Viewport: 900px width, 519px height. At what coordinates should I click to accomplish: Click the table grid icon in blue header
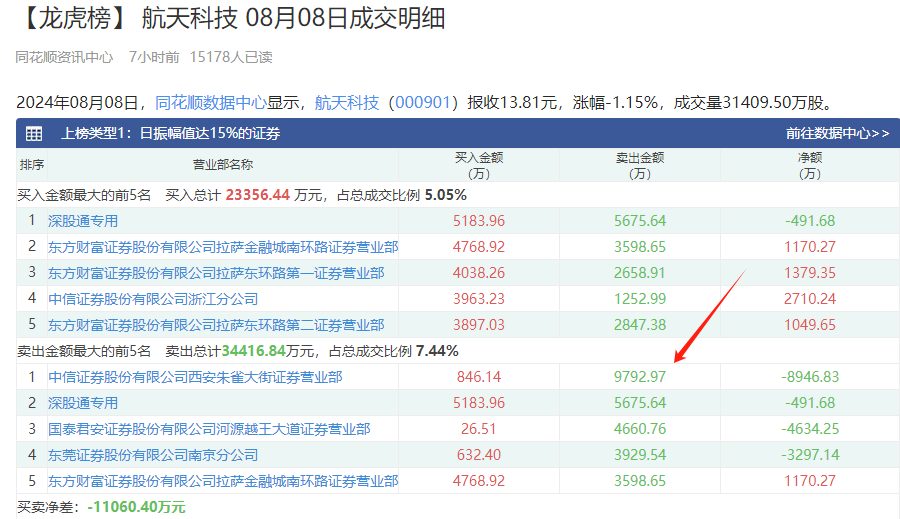(x=34, y=134)
